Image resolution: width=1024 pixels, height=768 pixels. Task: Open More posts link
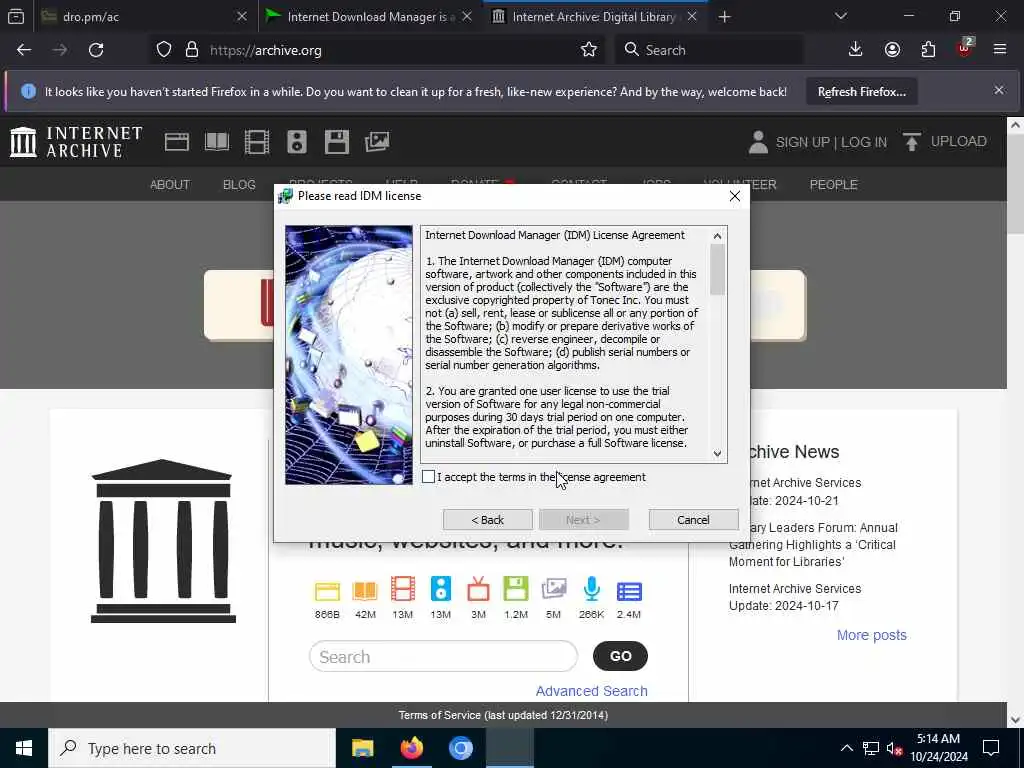coord(872,635)
